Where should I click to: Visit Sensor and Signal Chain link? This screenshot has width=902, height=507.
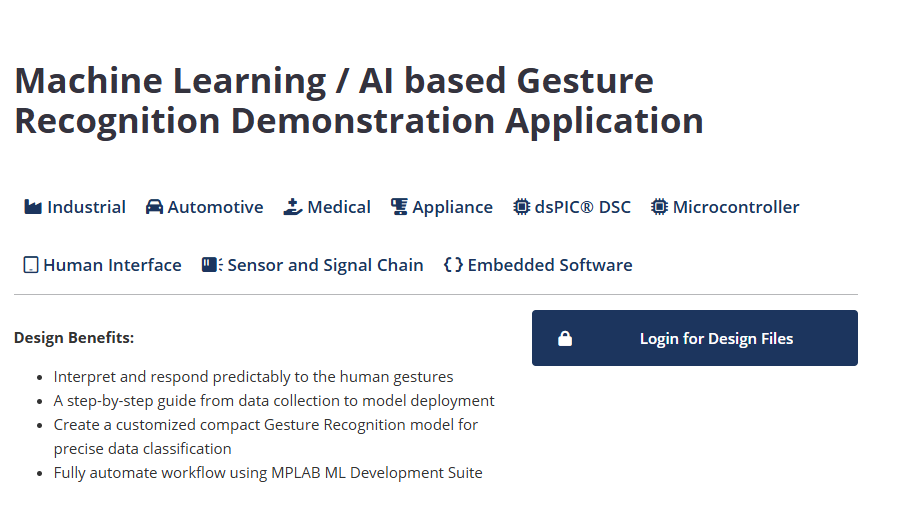[x=312, y=265]
